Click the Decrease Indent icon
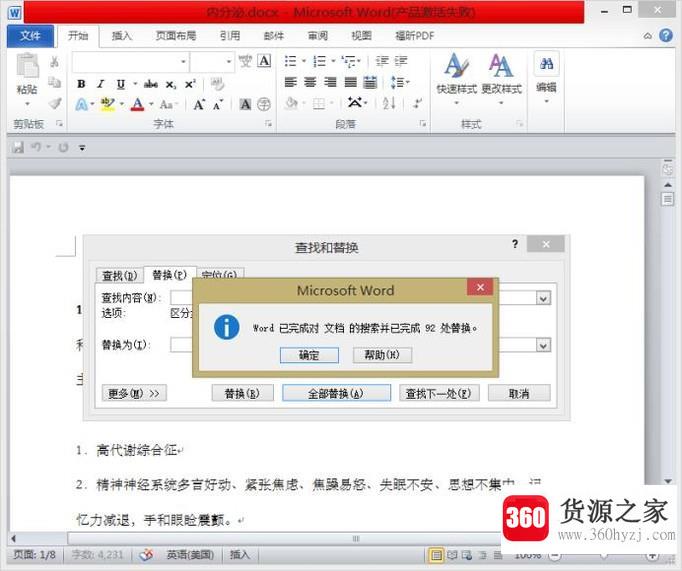The height and width of the screenshot is (571, 682). tap(382, 61)
